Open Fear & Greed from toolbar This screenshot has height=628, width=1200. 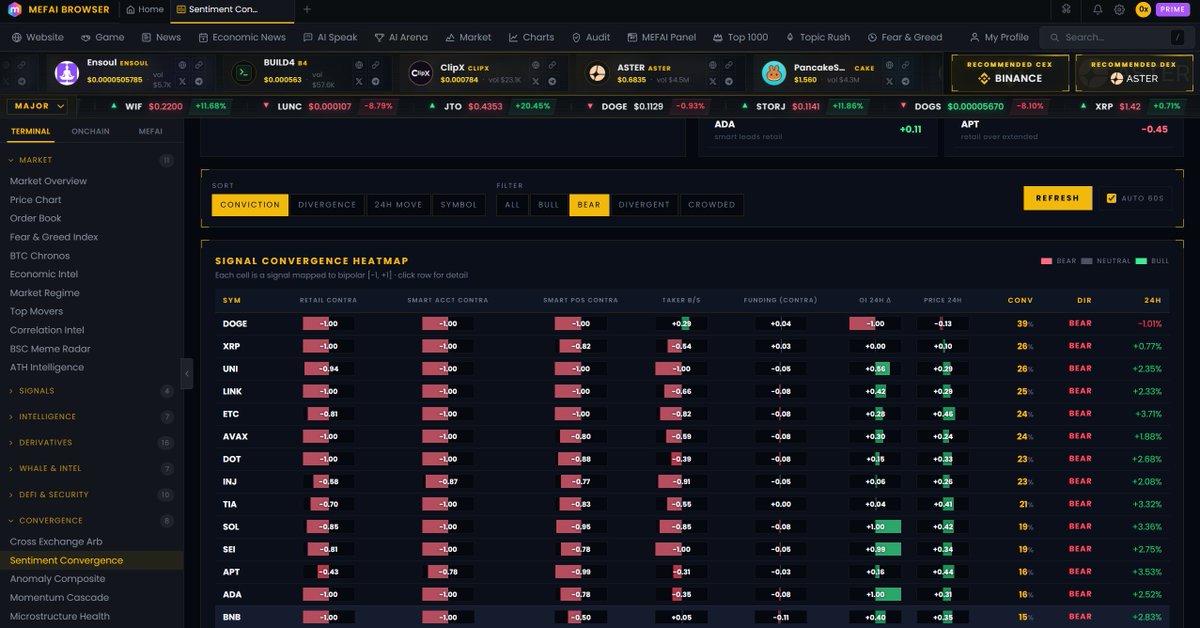pos(903,37)
